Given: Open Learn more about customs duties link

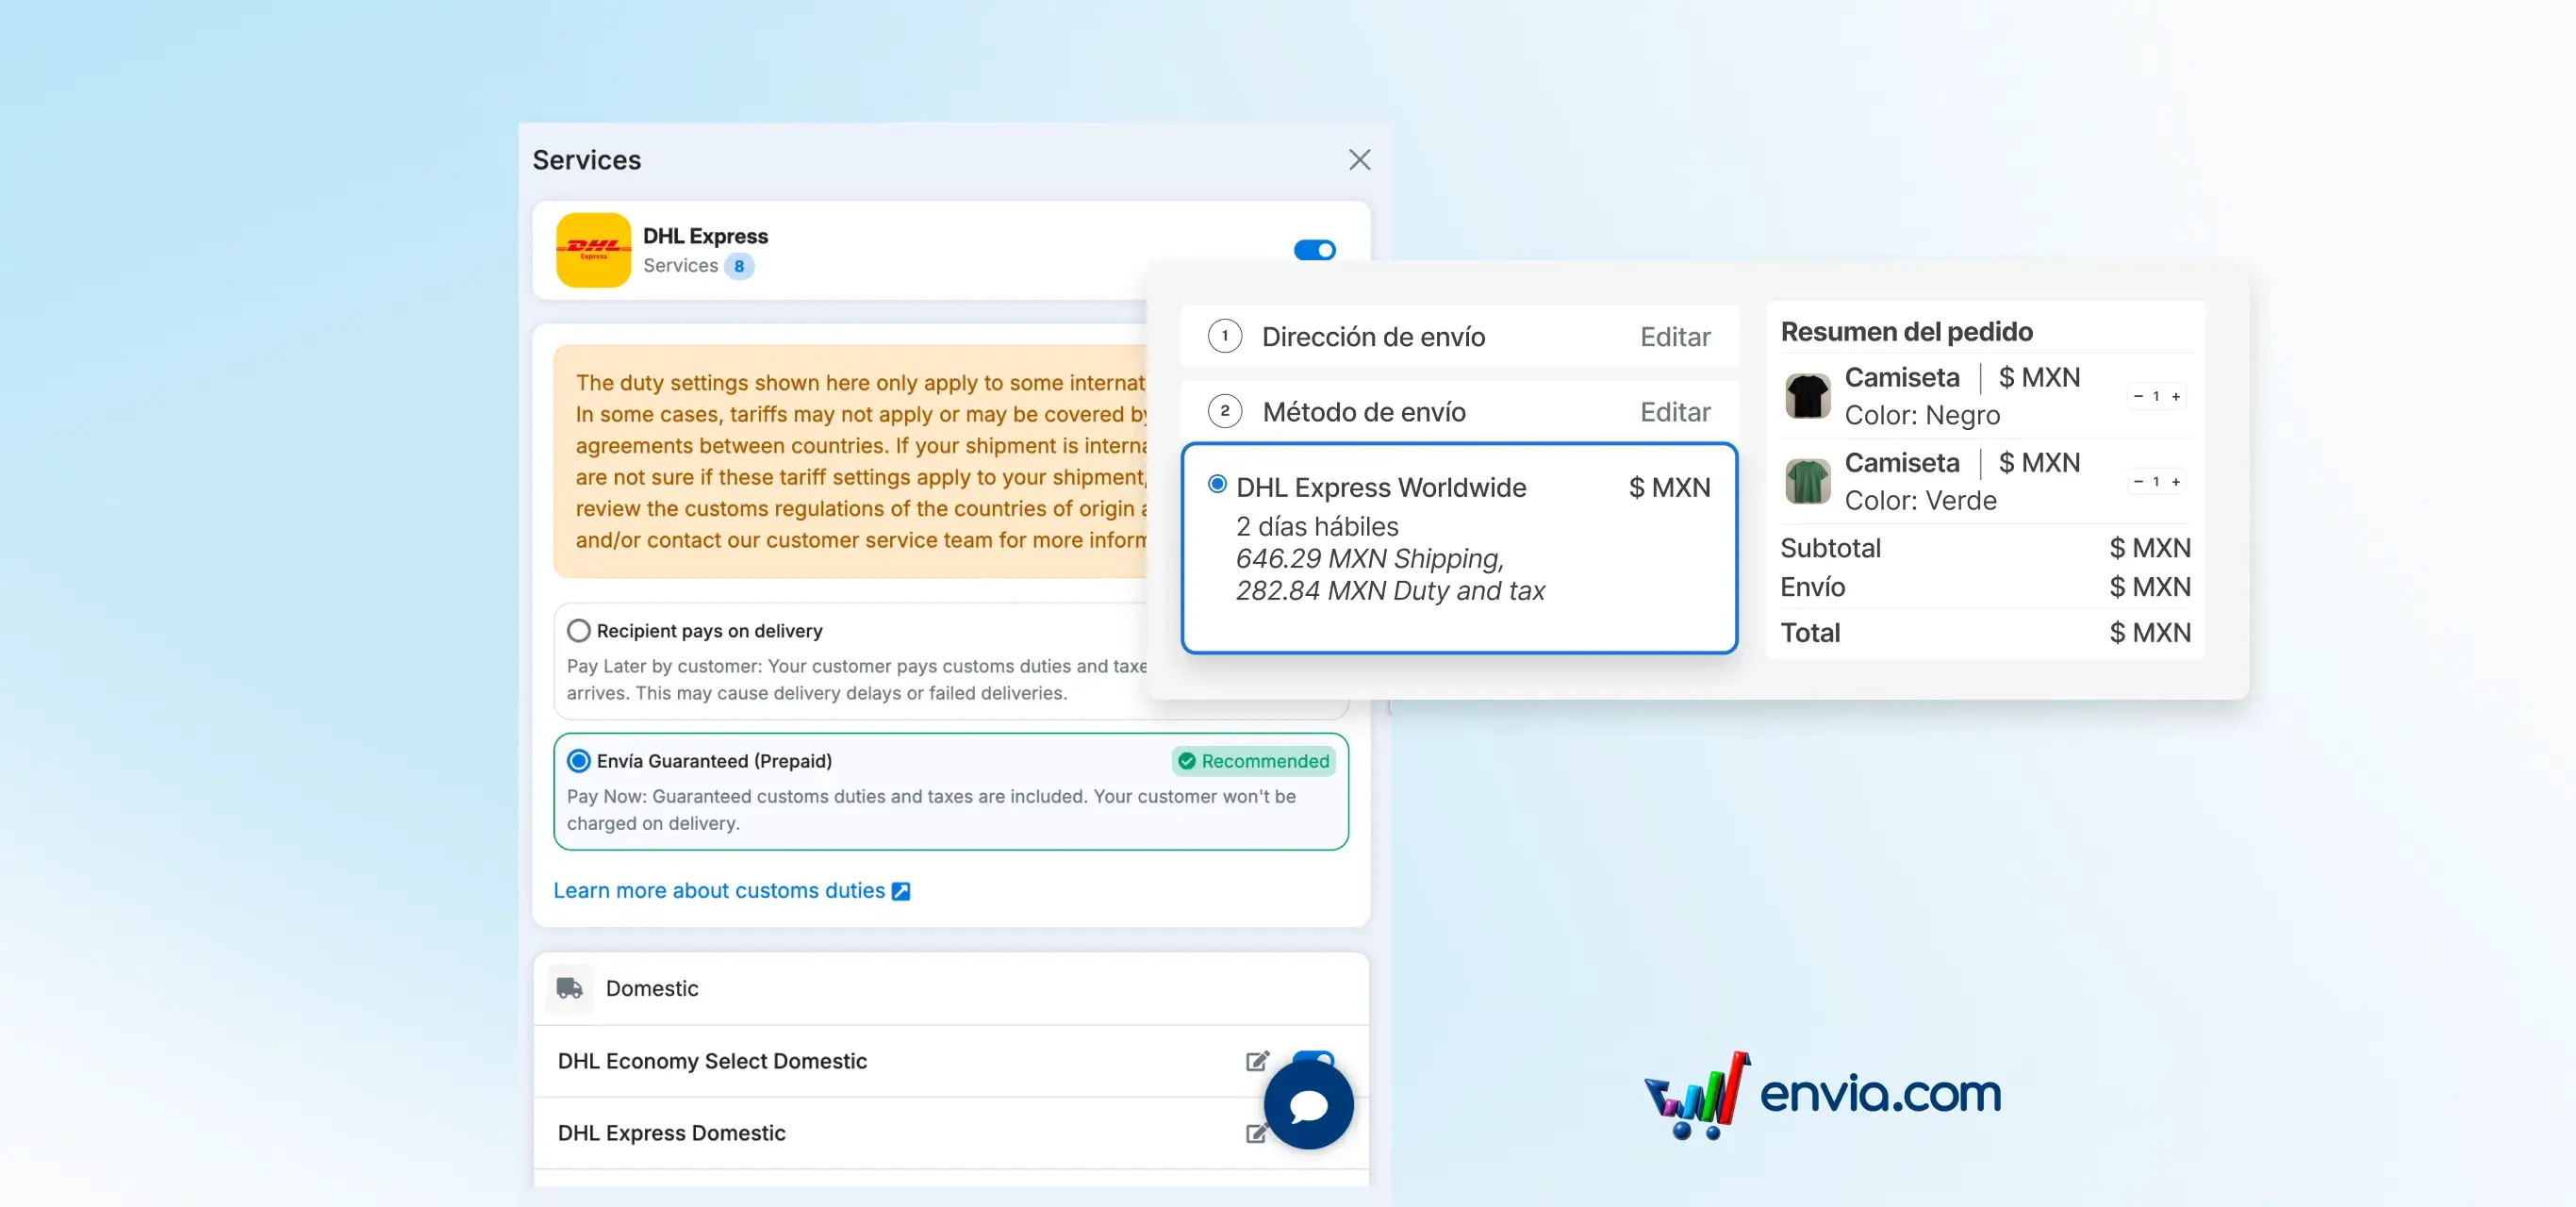Looking at the screenshot, I should click(719, 890).
